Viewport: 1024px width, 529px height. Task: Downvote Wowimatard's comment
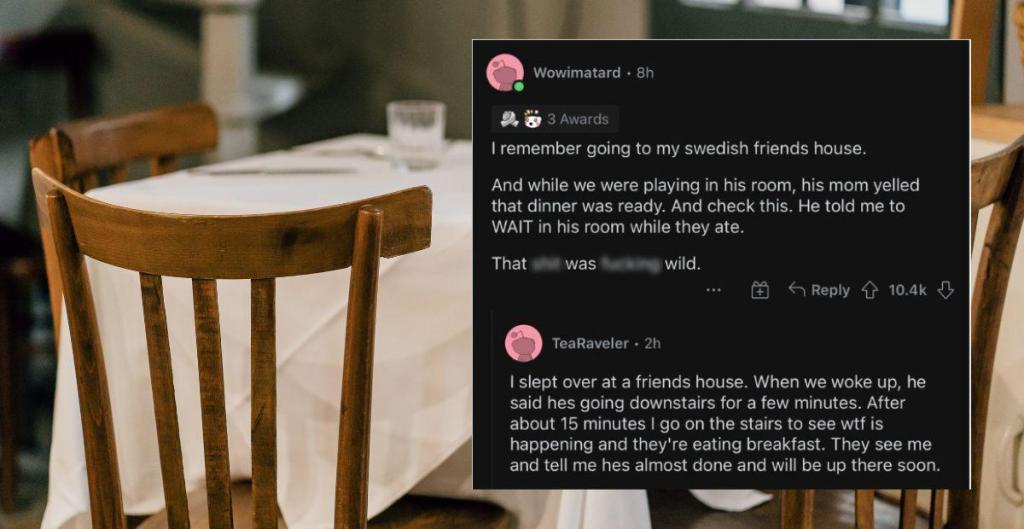click(x=945, y=290)
